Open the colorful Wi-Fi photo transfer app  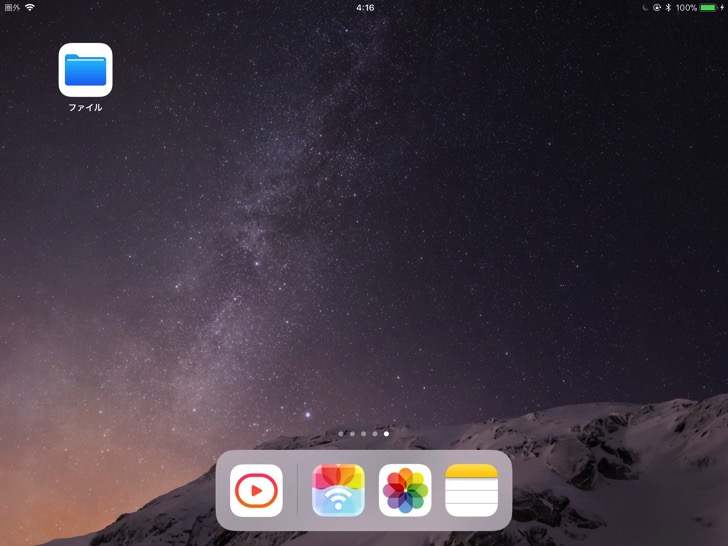[338, 490]
